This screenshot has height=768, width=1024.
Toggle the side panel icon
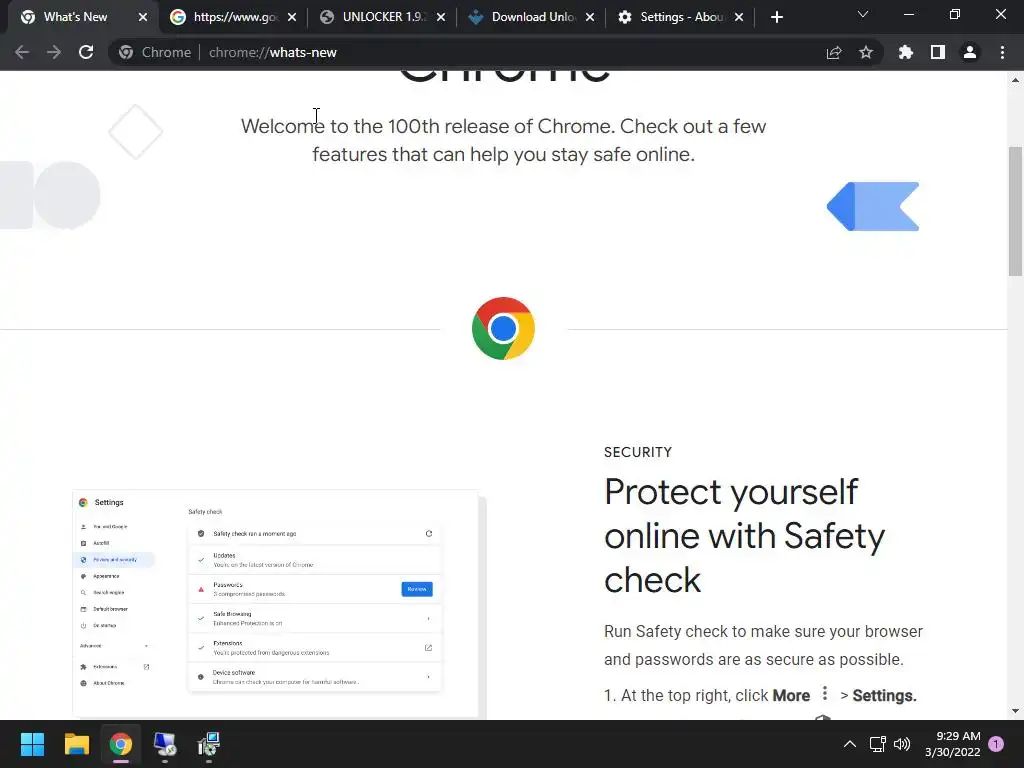[x=937, y=52]
